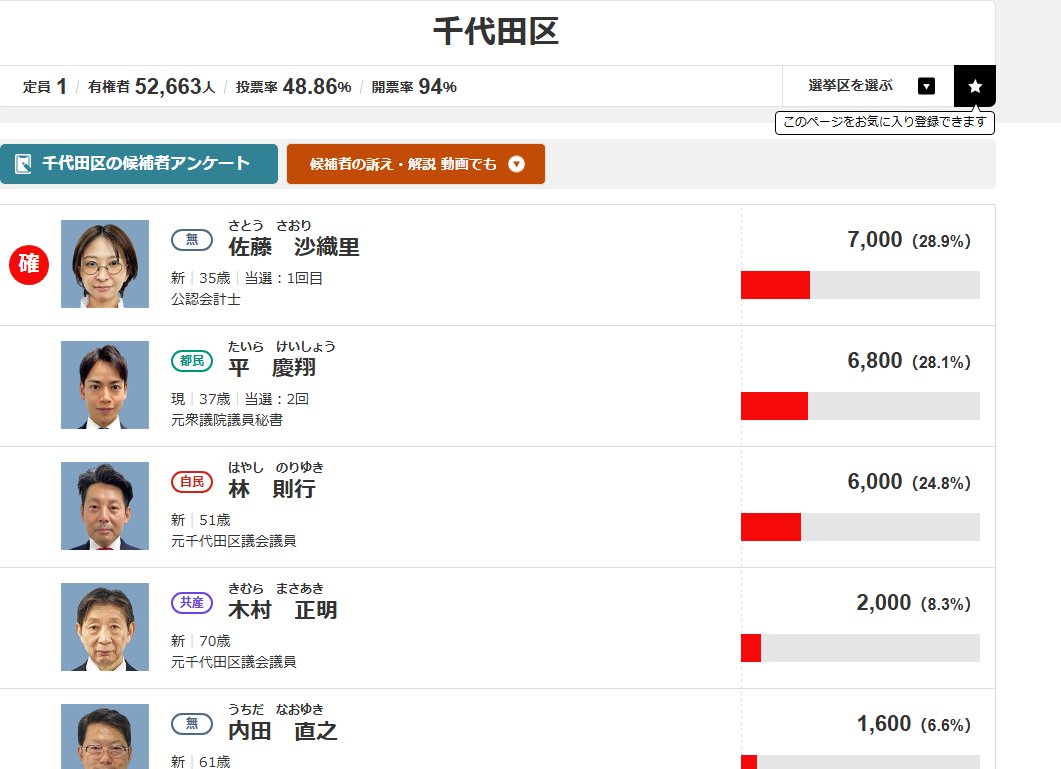Click the star favorite icon
This screenshot has width=1061, height=769.
click(975, 86)
